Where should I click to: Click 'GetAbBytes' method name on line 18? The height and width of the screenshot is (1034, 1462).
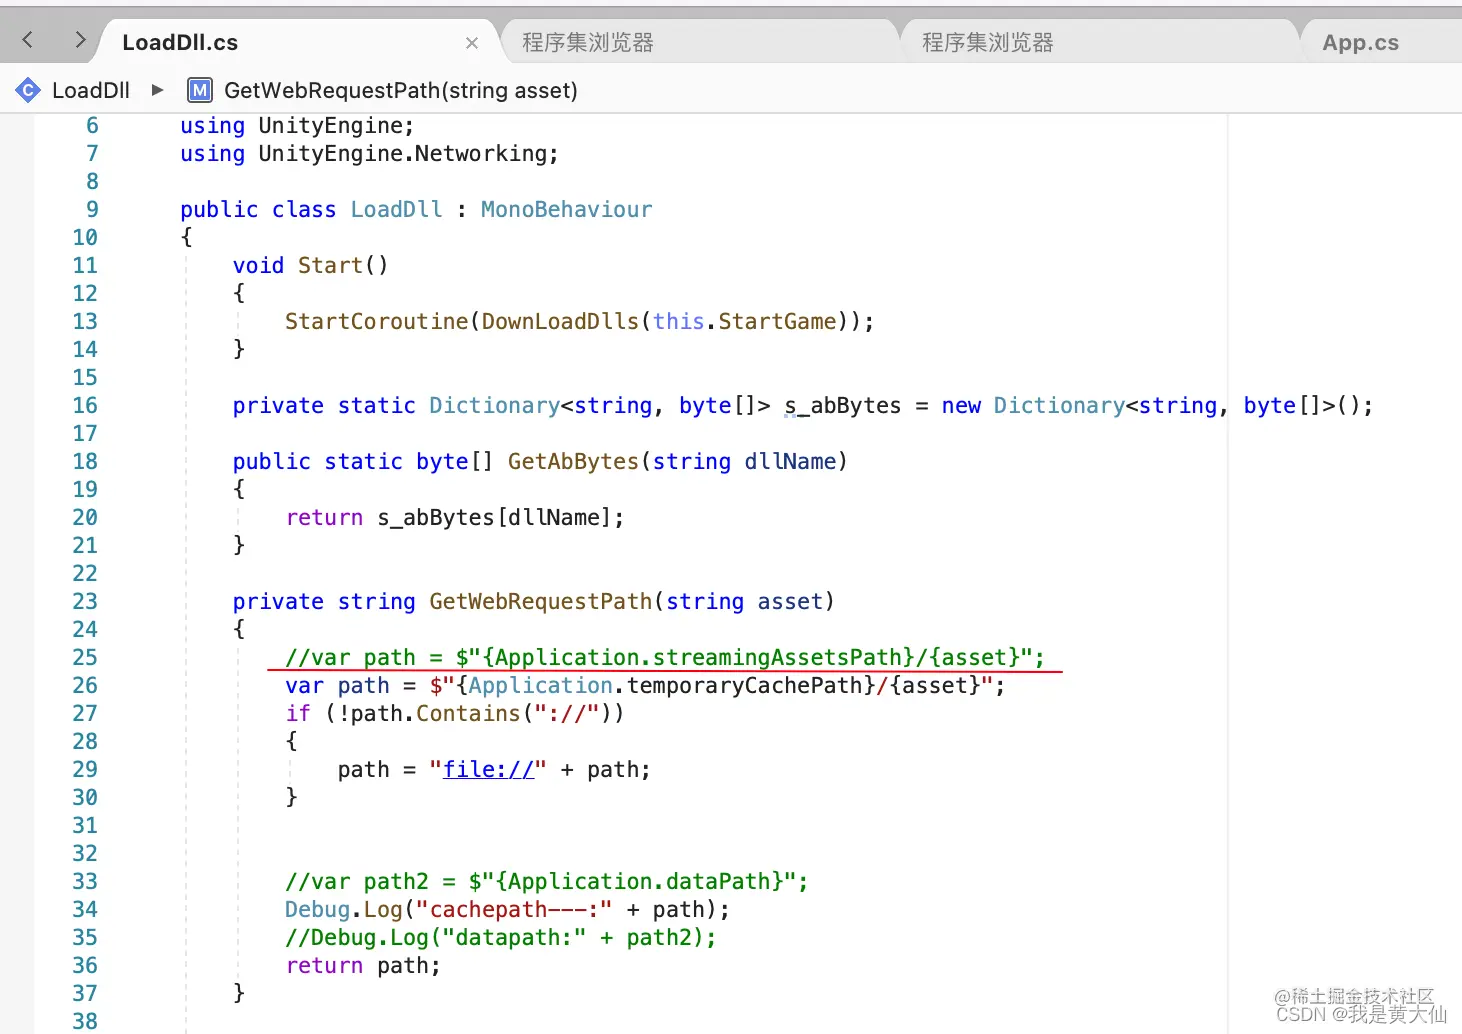pyautogui.click(x=573, y=461)
